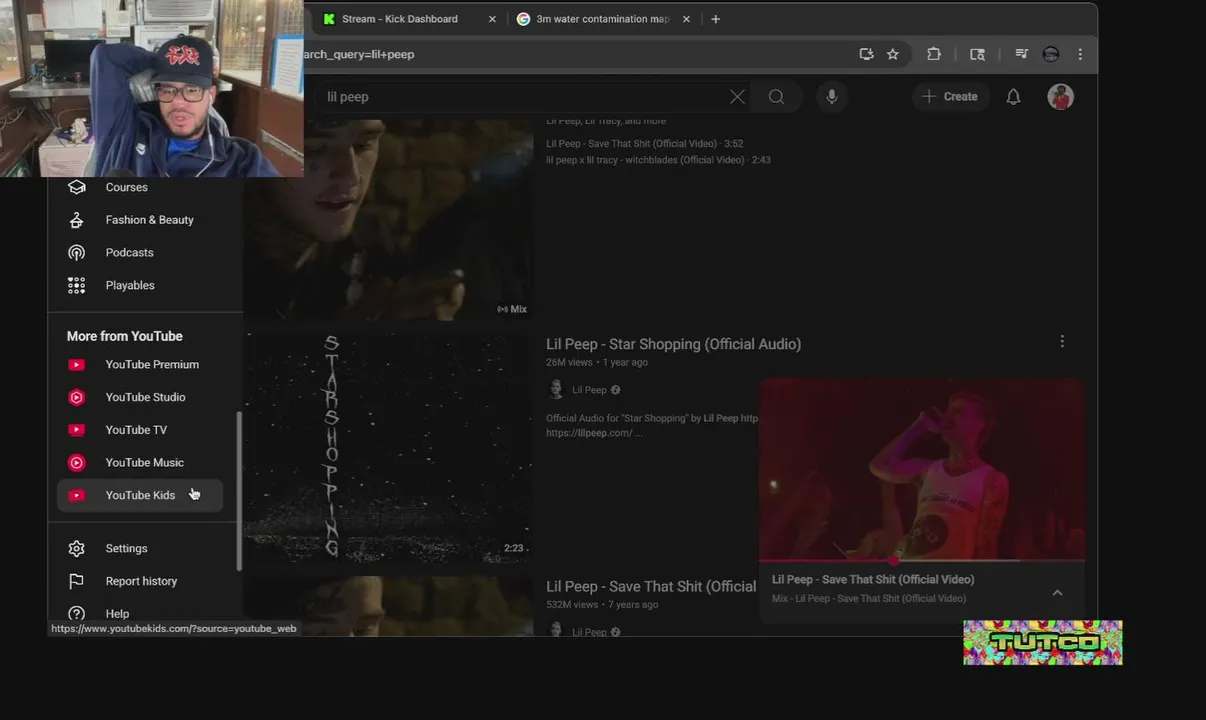This screenshot has height=720, width=1206.
Task: Open the Mix playlist thumbnail
Action: [x=388, y=218]
